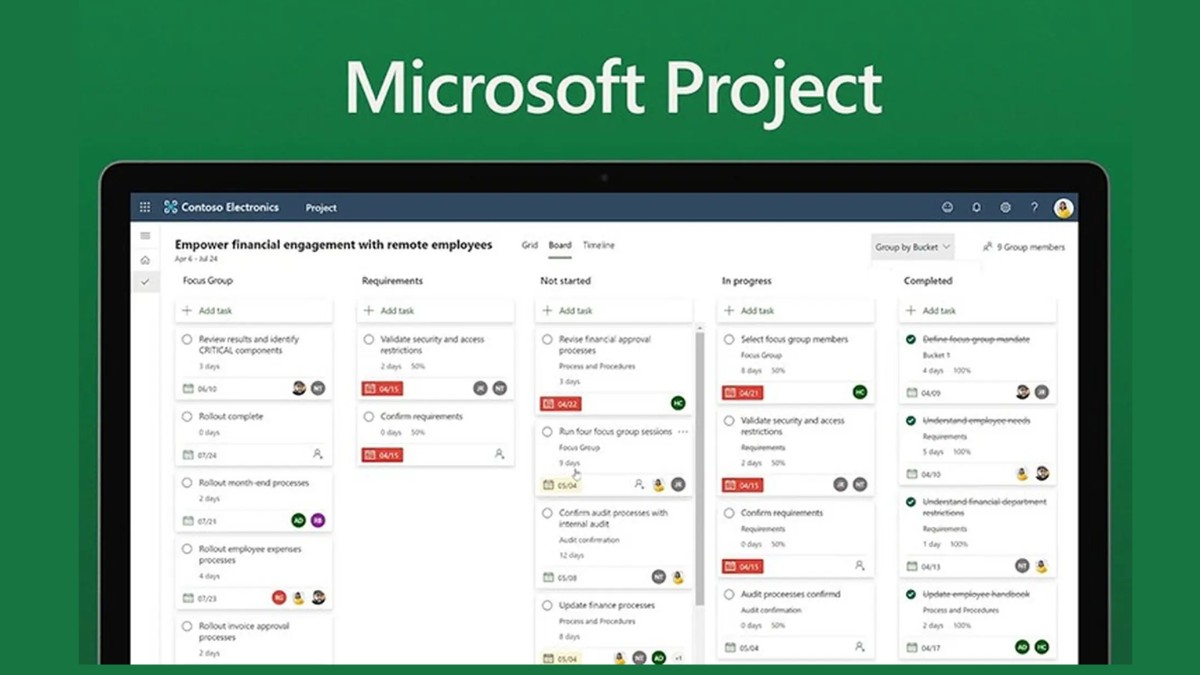Mark Select focus group members complete
This screenshot has height=675, width=1200.
[729, 340]
